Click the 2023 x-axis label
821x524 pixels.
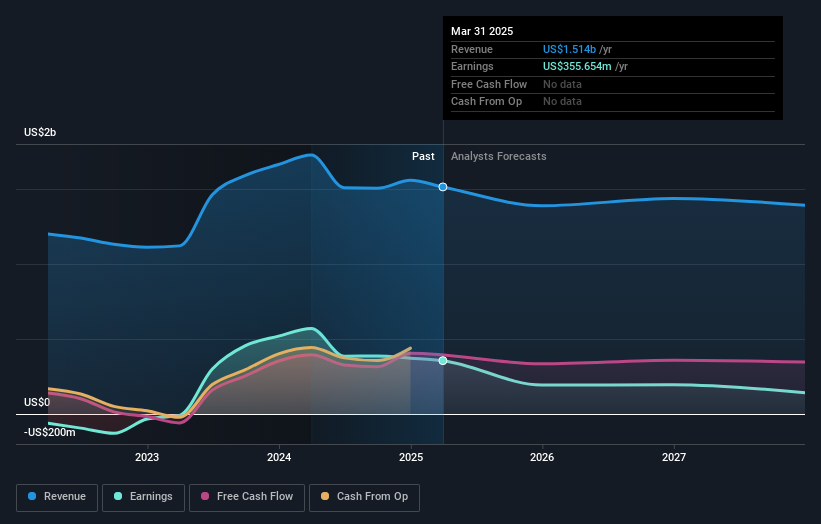click(147, 458)
